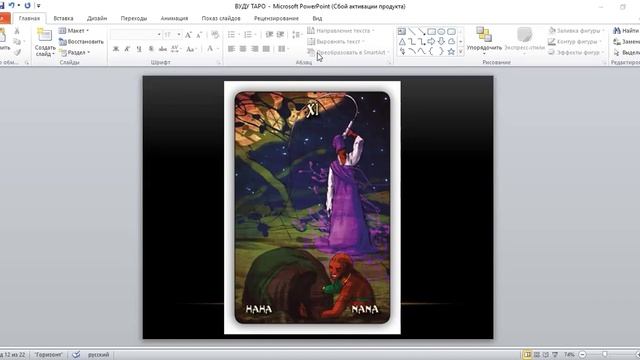
Task: Align text to the right
Action: 255,49
